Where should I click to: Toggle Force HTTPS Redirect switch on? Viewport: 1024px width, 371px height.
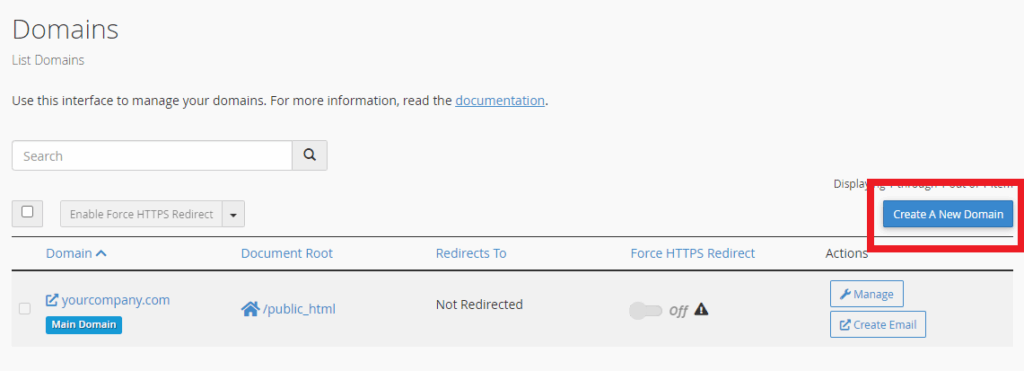(645, 310)
